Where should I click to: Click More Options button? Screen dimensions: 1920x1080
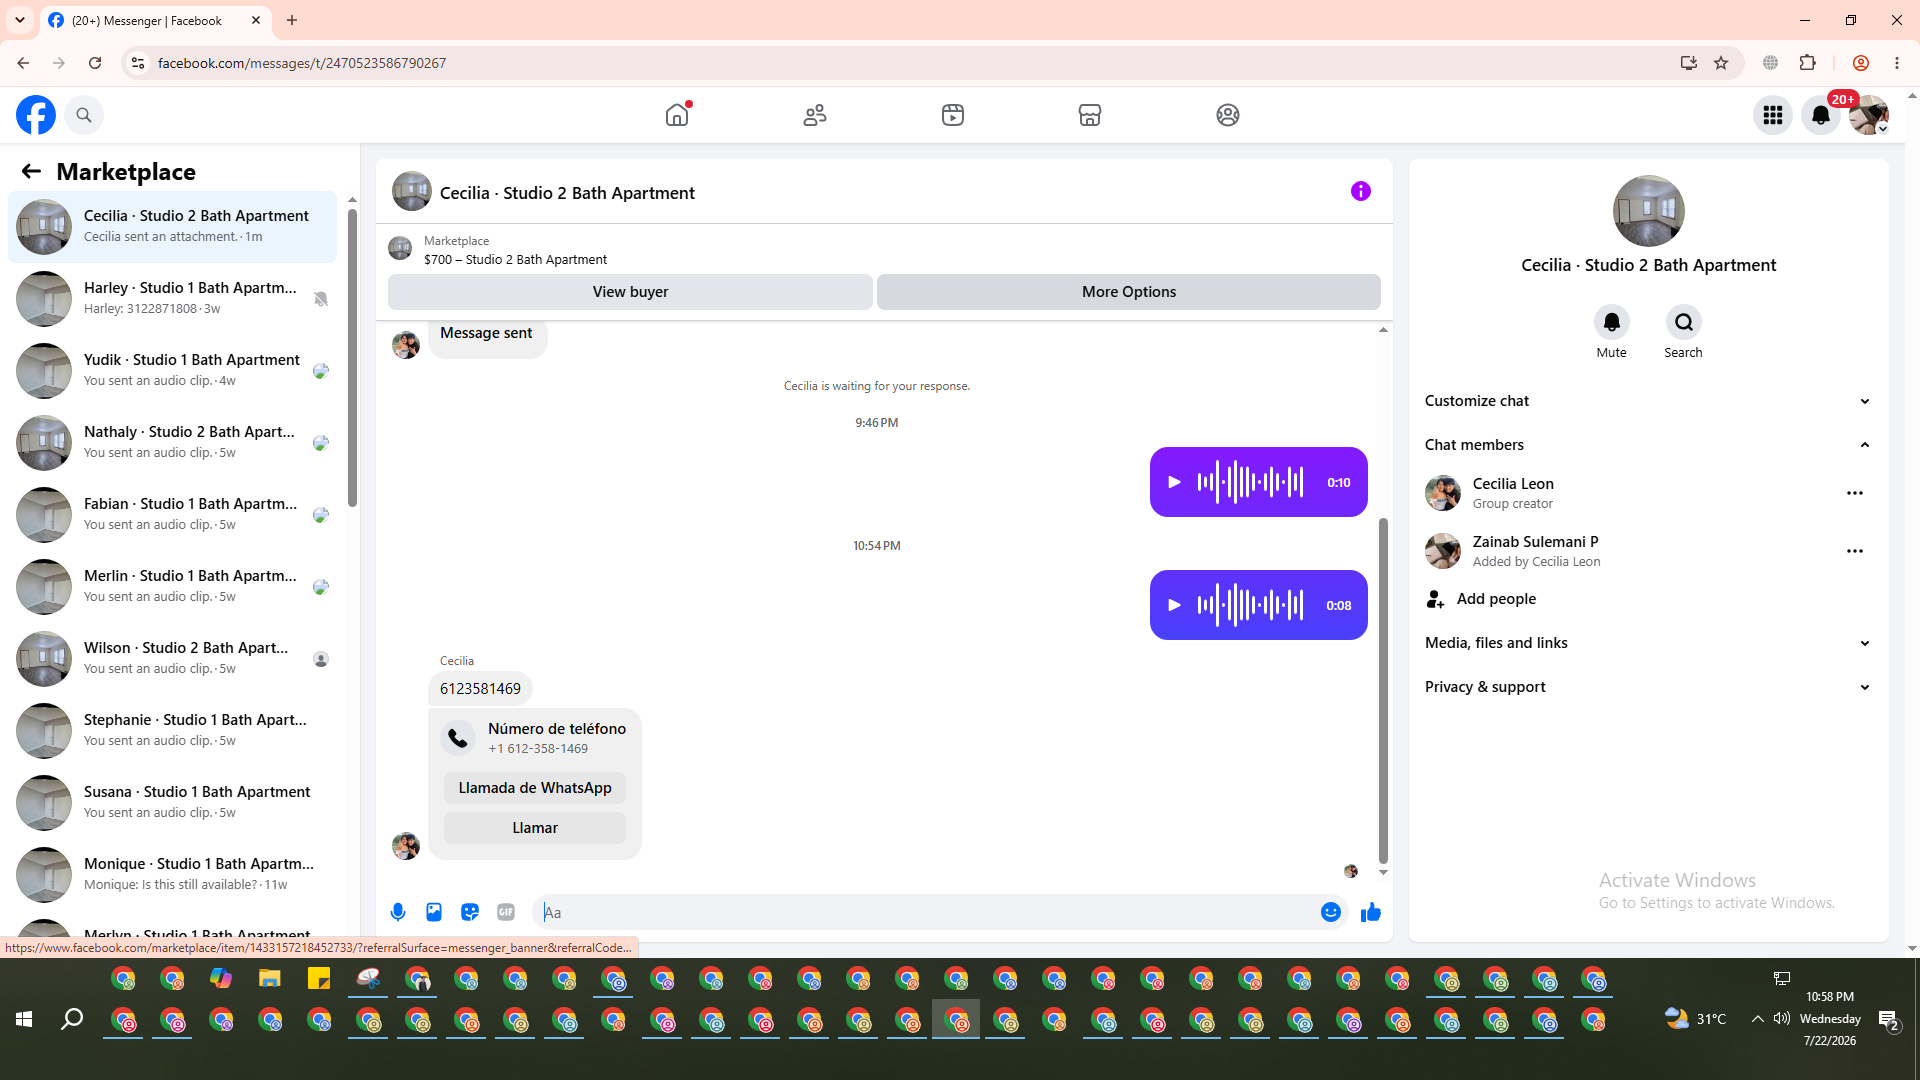coord(1129,292)
